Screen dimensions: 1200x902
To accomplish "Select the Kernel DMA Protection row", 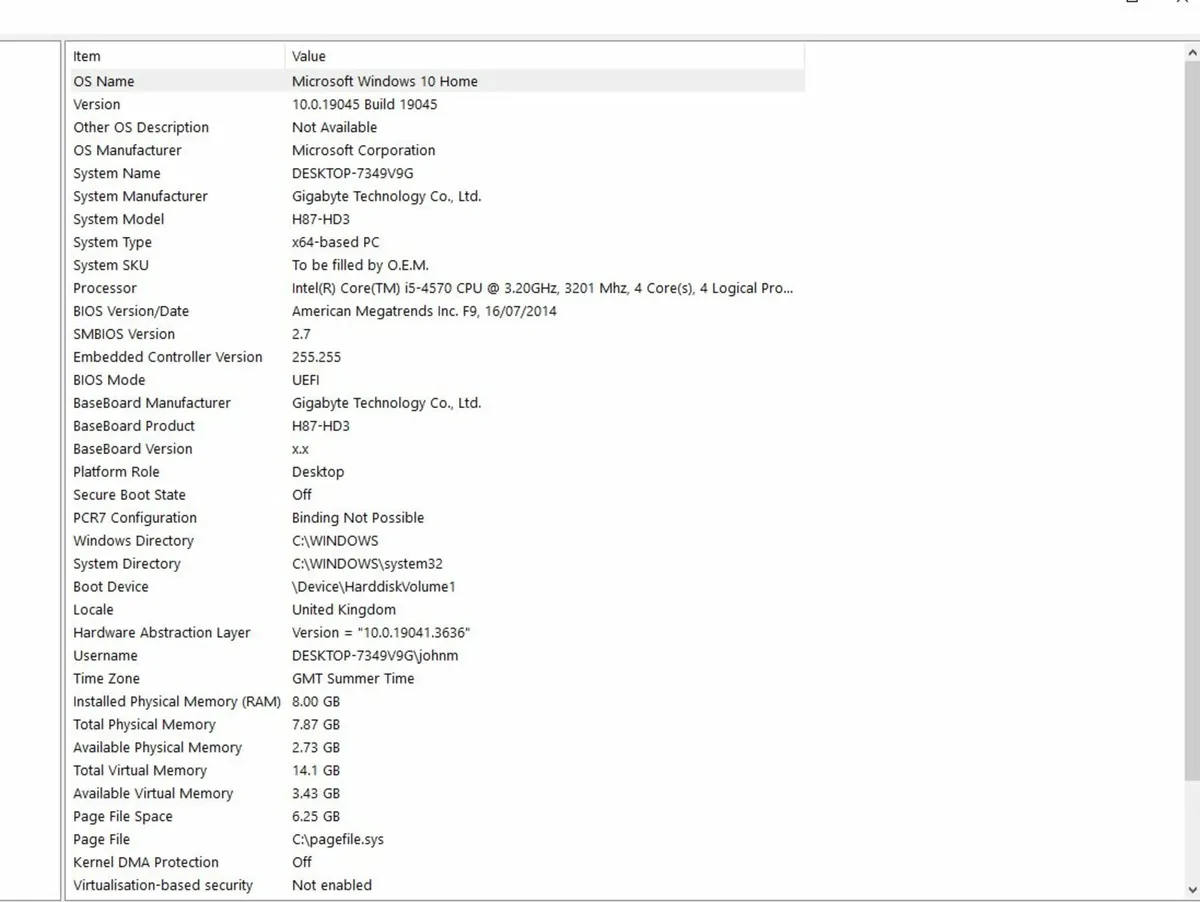I will (x=146, y=864).
